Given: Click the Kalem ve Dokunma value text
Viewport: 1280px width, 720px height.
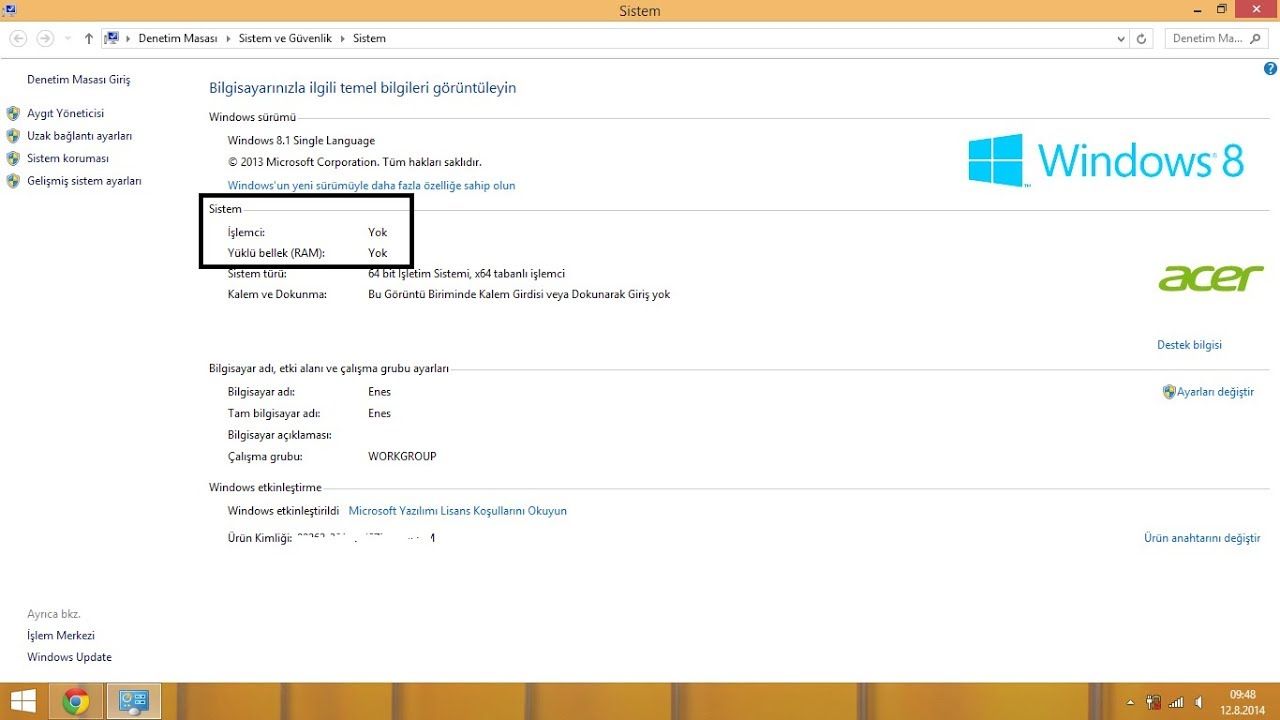Looking at the screenshot, I should click(519, 295).
